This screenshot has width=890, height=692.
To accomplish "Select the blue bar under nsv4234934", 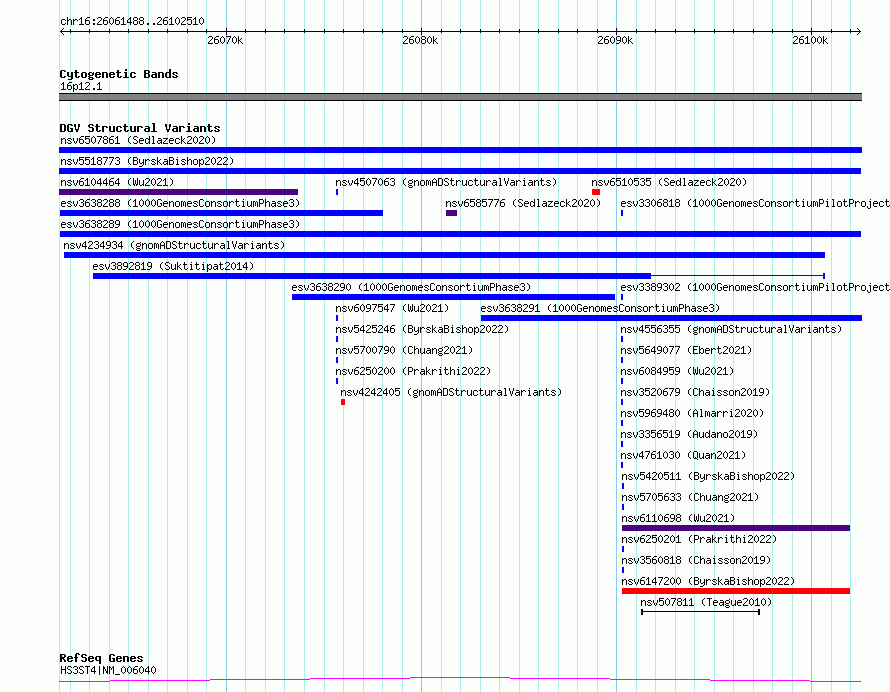I will (x=444, y=255).
